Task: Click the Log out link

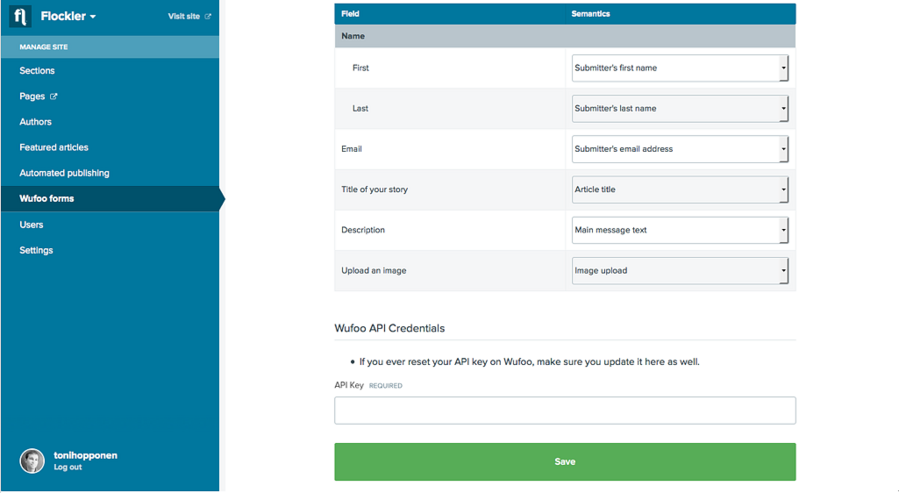Action: (x=68, y=467)
